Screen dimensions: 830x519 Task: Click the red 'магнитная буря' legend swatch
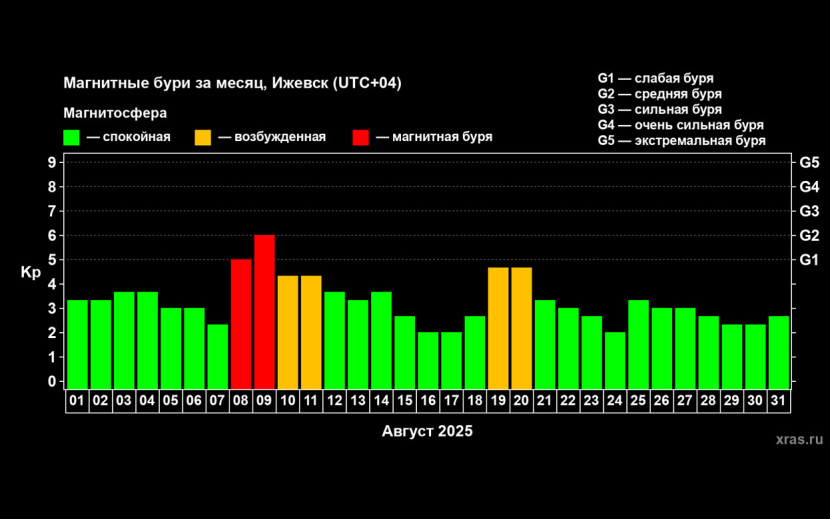pos(361,137)
